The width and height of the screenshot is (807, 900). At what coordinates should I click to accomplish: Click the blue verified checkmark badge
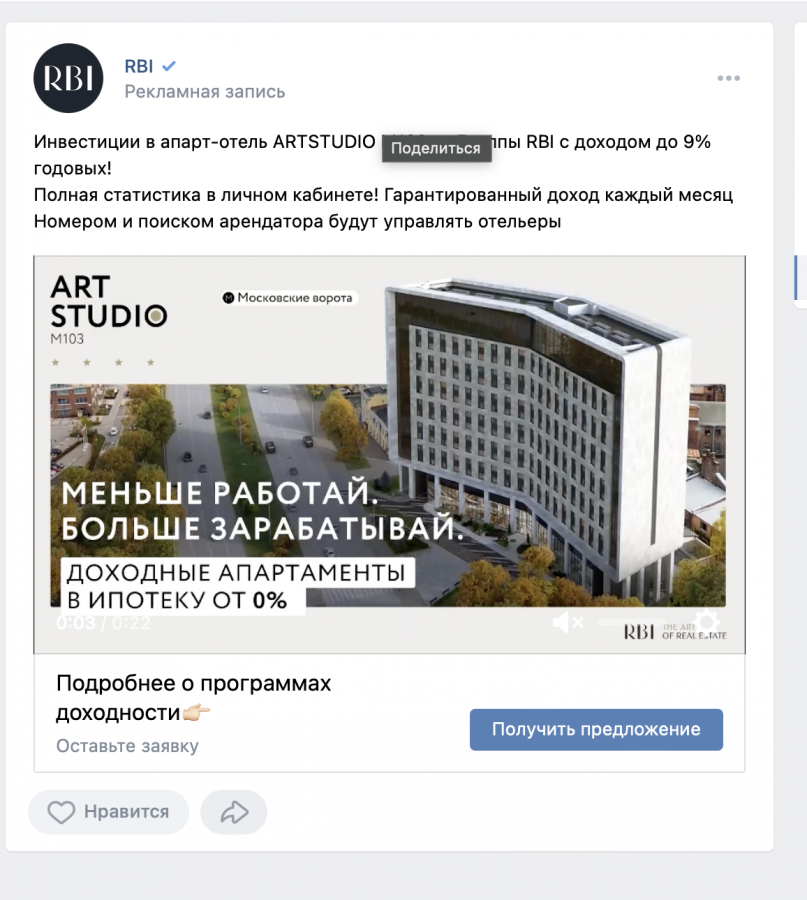[x=169, y=66]
